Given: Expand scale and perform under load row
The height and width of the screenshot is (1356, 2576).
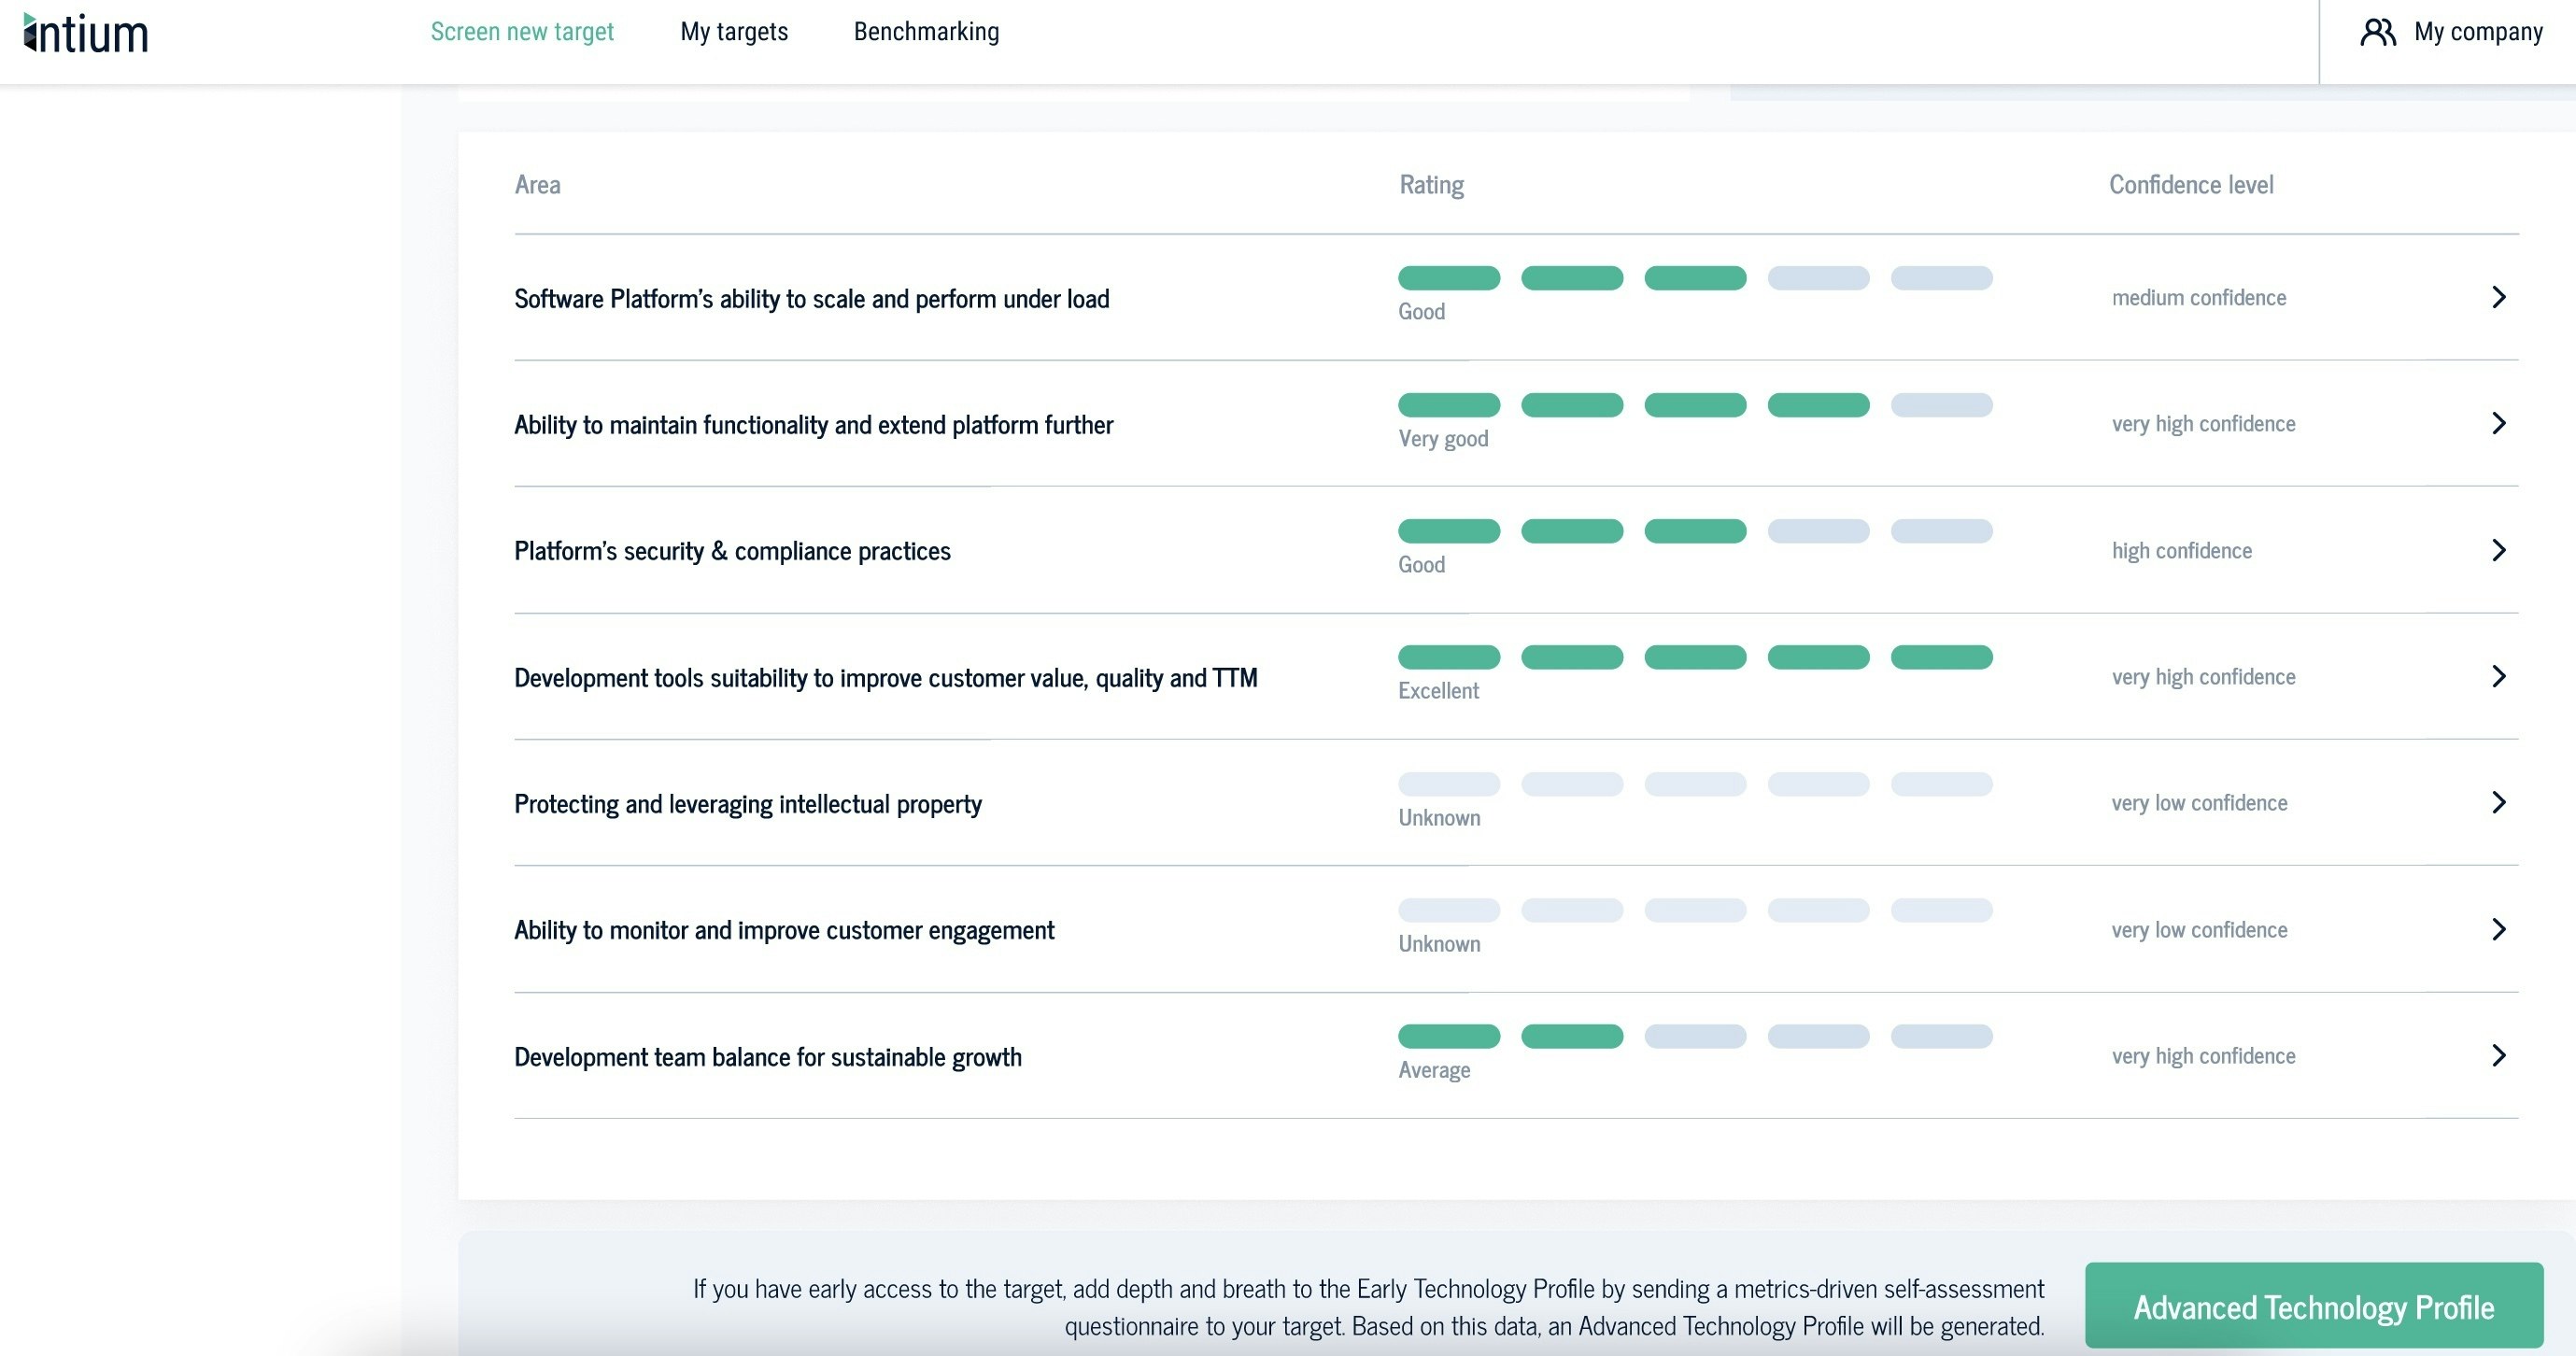Looking at the screenshot, I should tap(2498, 297).
